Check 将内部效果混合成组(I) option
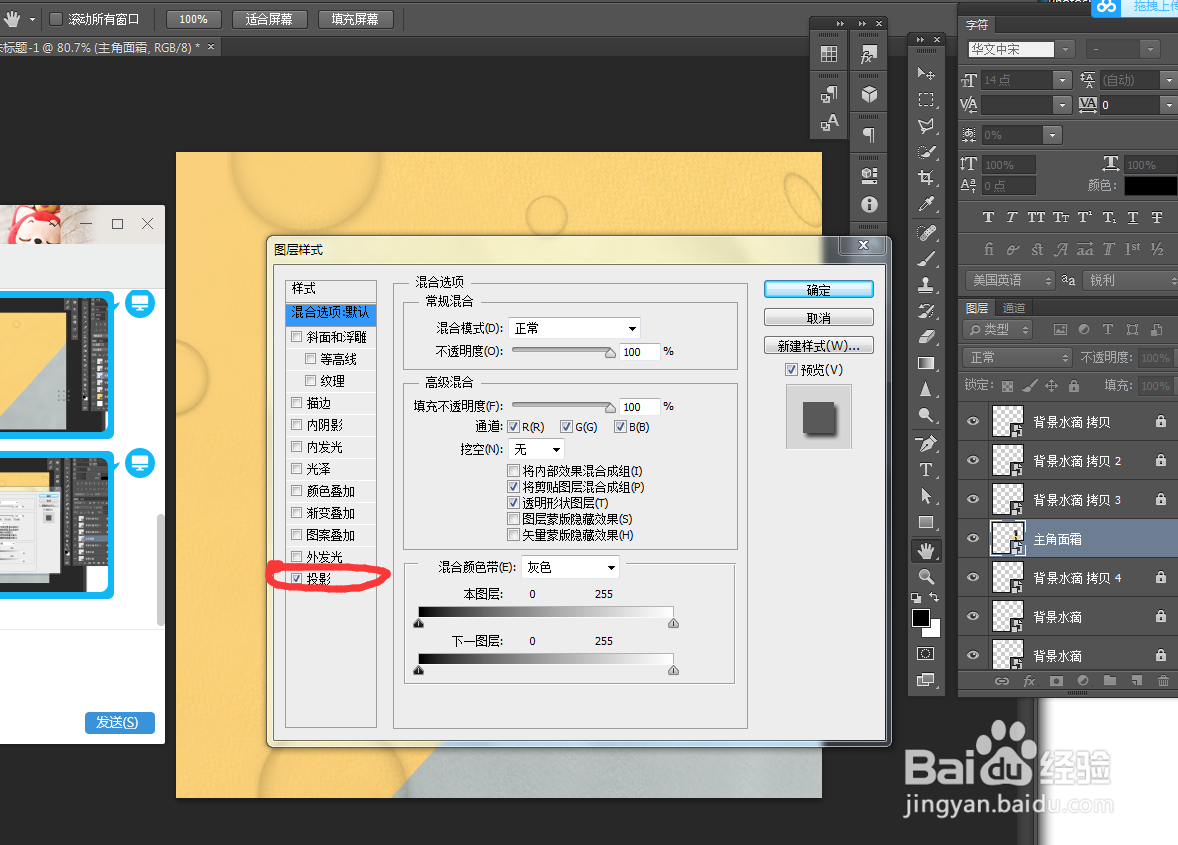1178x845 pixels. [514, 471]
